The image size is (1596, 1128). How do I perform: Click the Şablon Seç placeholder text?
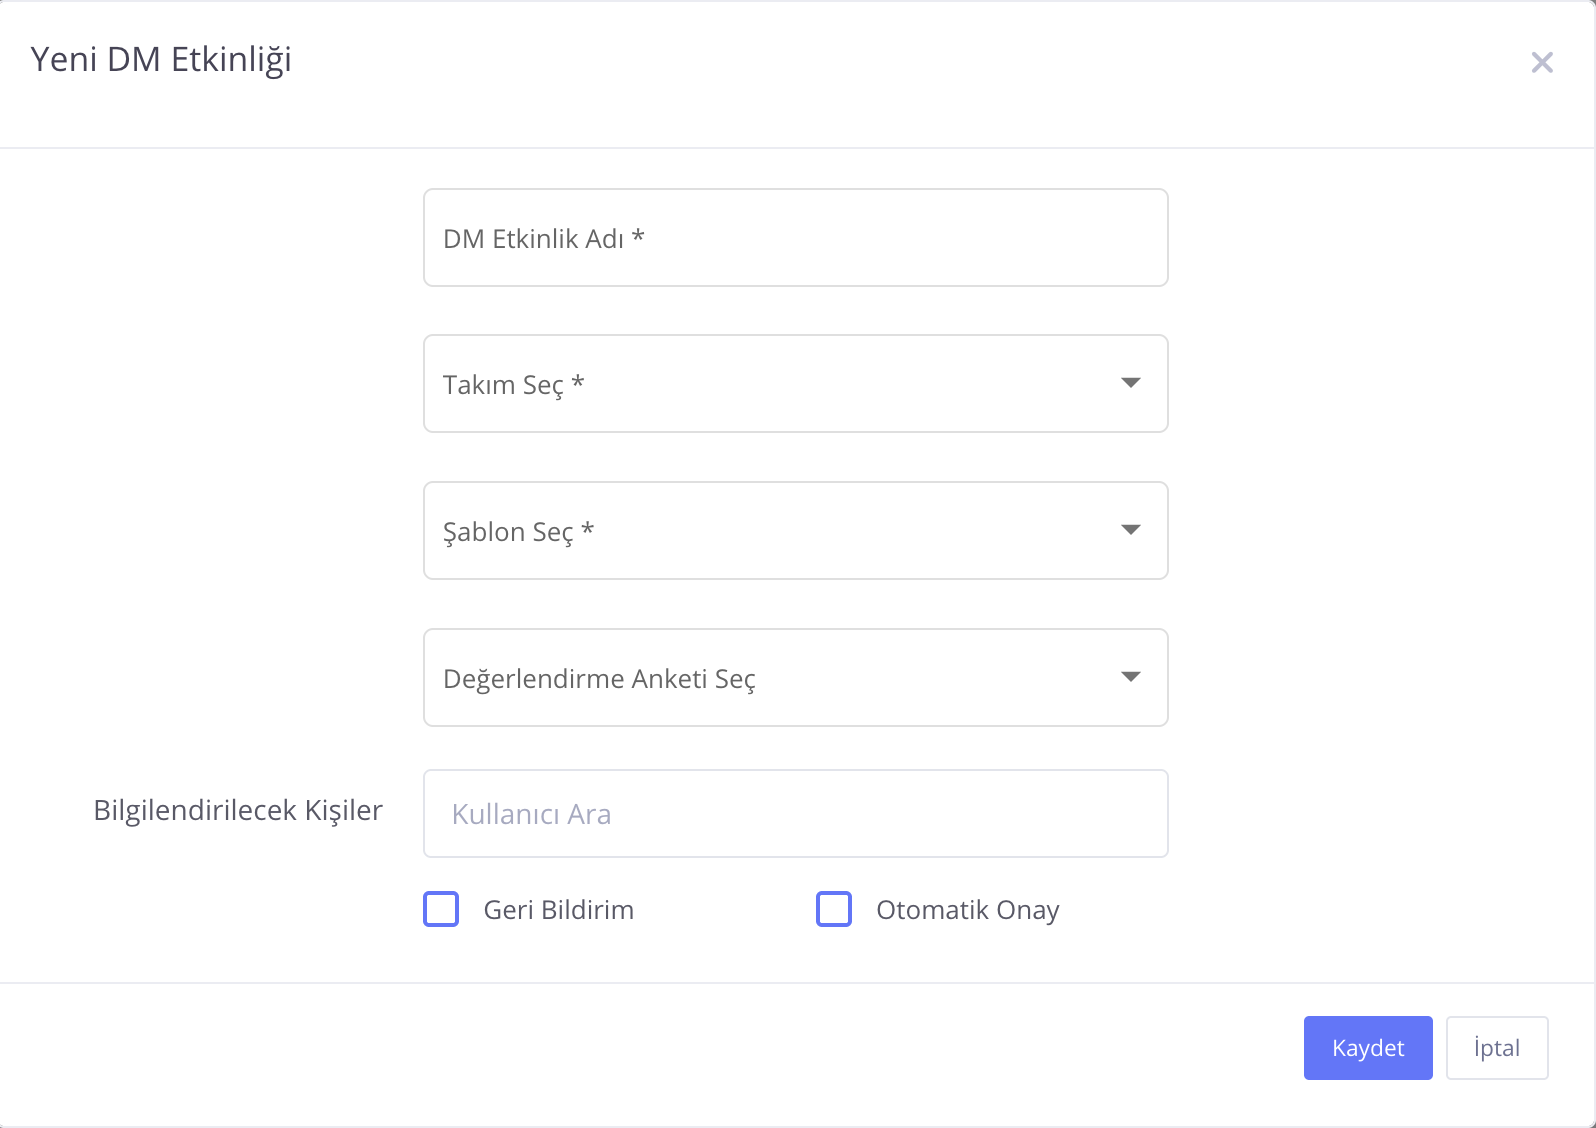(508, 532)
